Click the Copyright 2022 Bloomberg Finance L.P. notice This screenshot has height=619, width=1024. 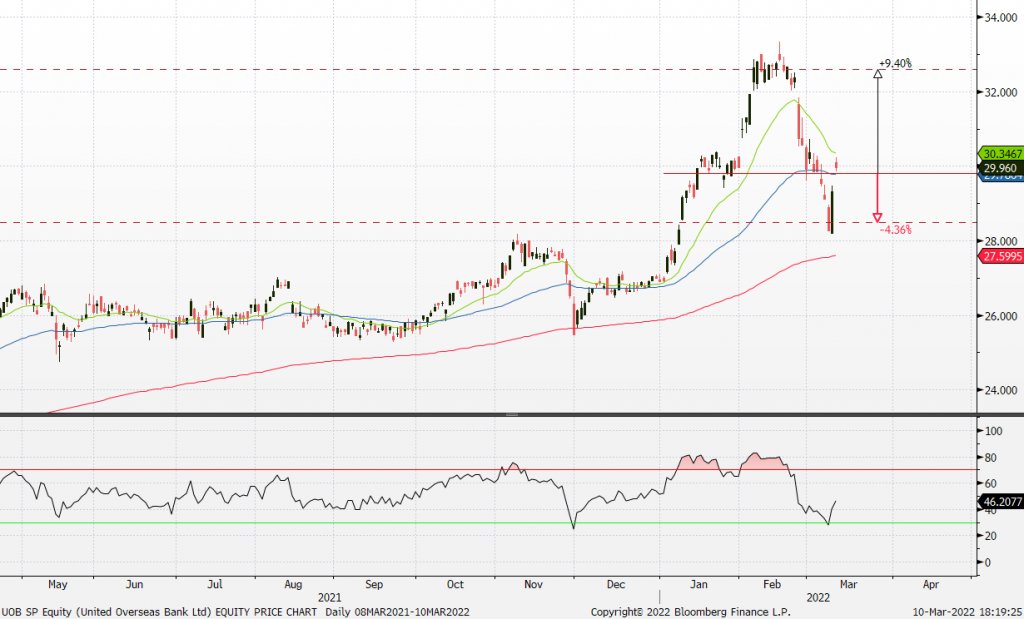tap(690, 612)
